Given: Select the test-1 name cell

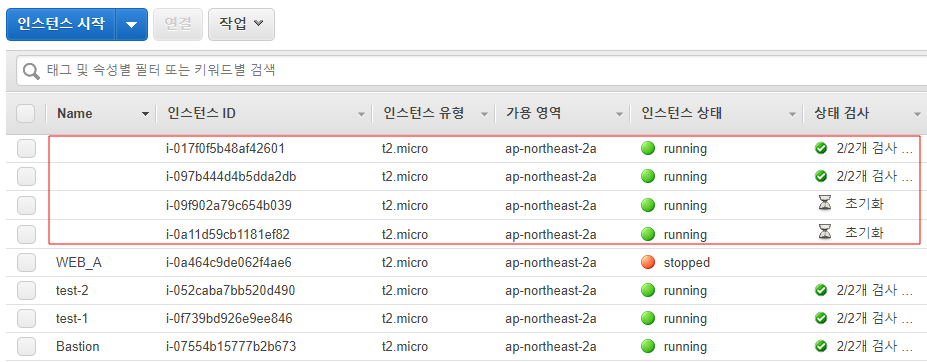Looking at the screenshot, I should click(x=72, y=319).
